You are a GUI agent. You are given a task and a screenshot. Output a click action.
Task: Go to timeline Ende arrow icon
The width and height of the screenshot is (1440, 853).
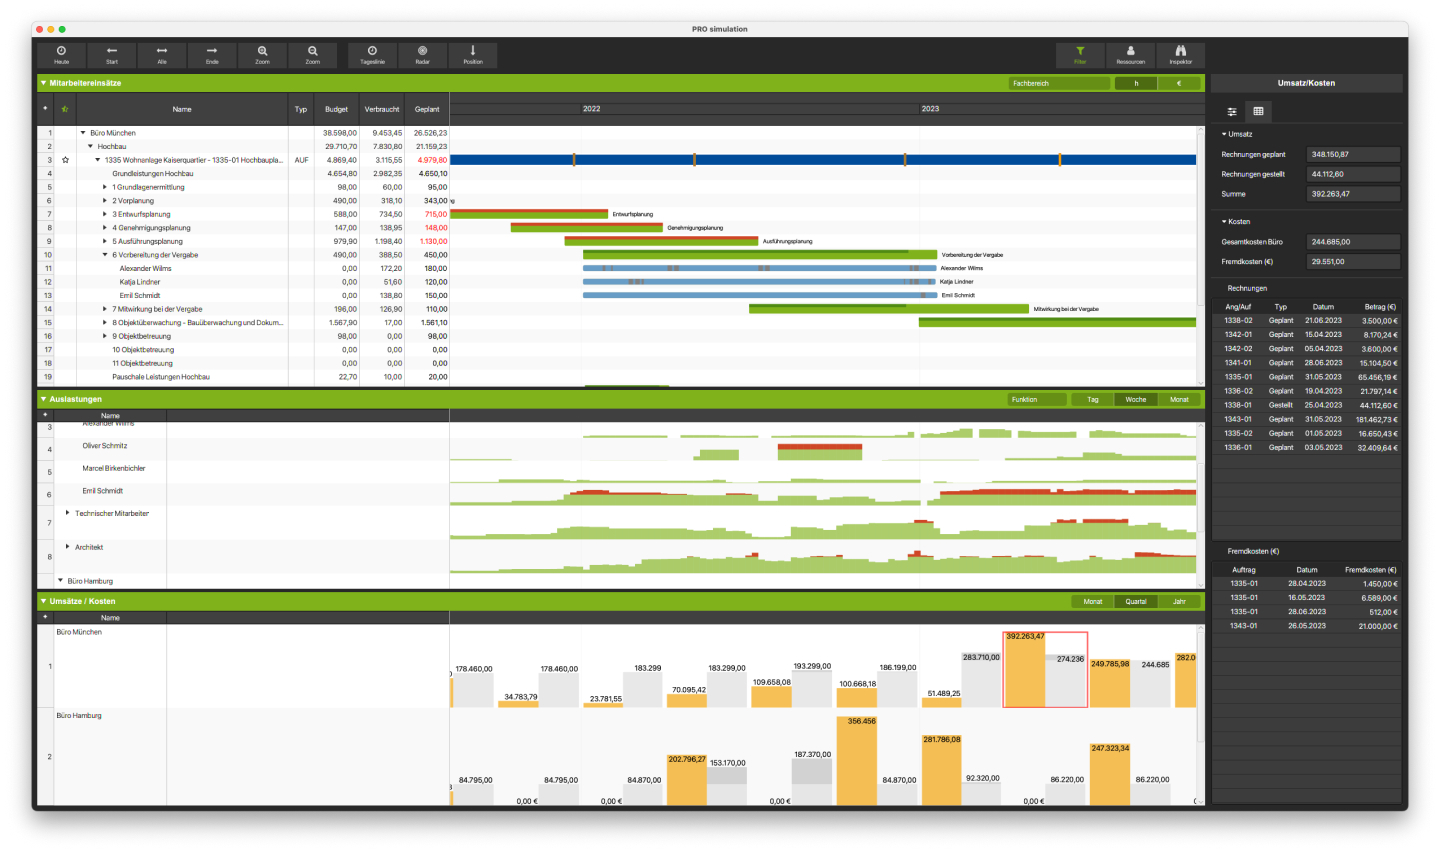pos(212,54)
